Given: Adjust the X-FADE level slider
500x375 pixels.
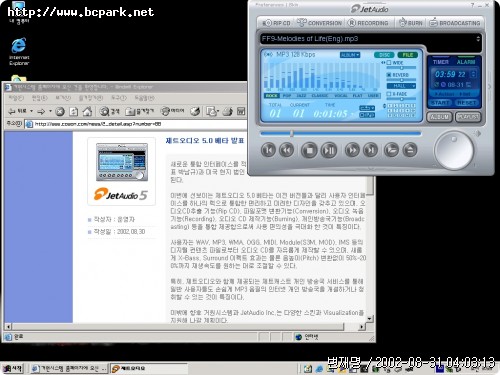Looking at the screenshot, I should [401, 99].
